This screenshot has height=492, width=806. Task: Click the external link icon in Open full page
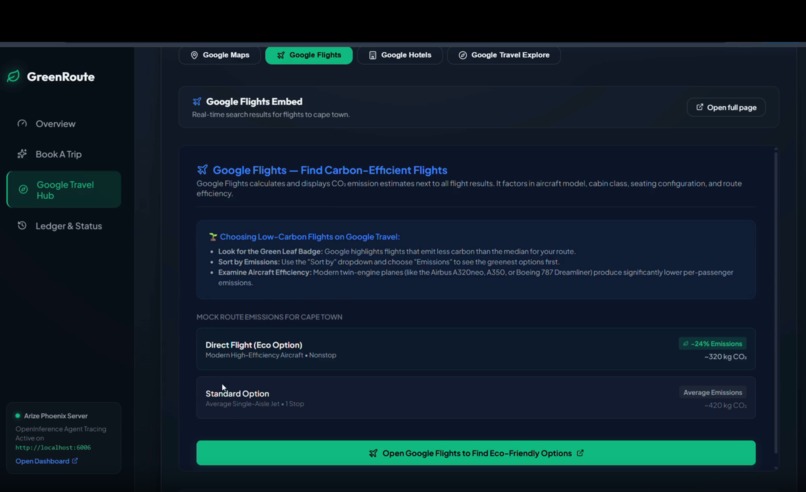[x=700, y=107]
